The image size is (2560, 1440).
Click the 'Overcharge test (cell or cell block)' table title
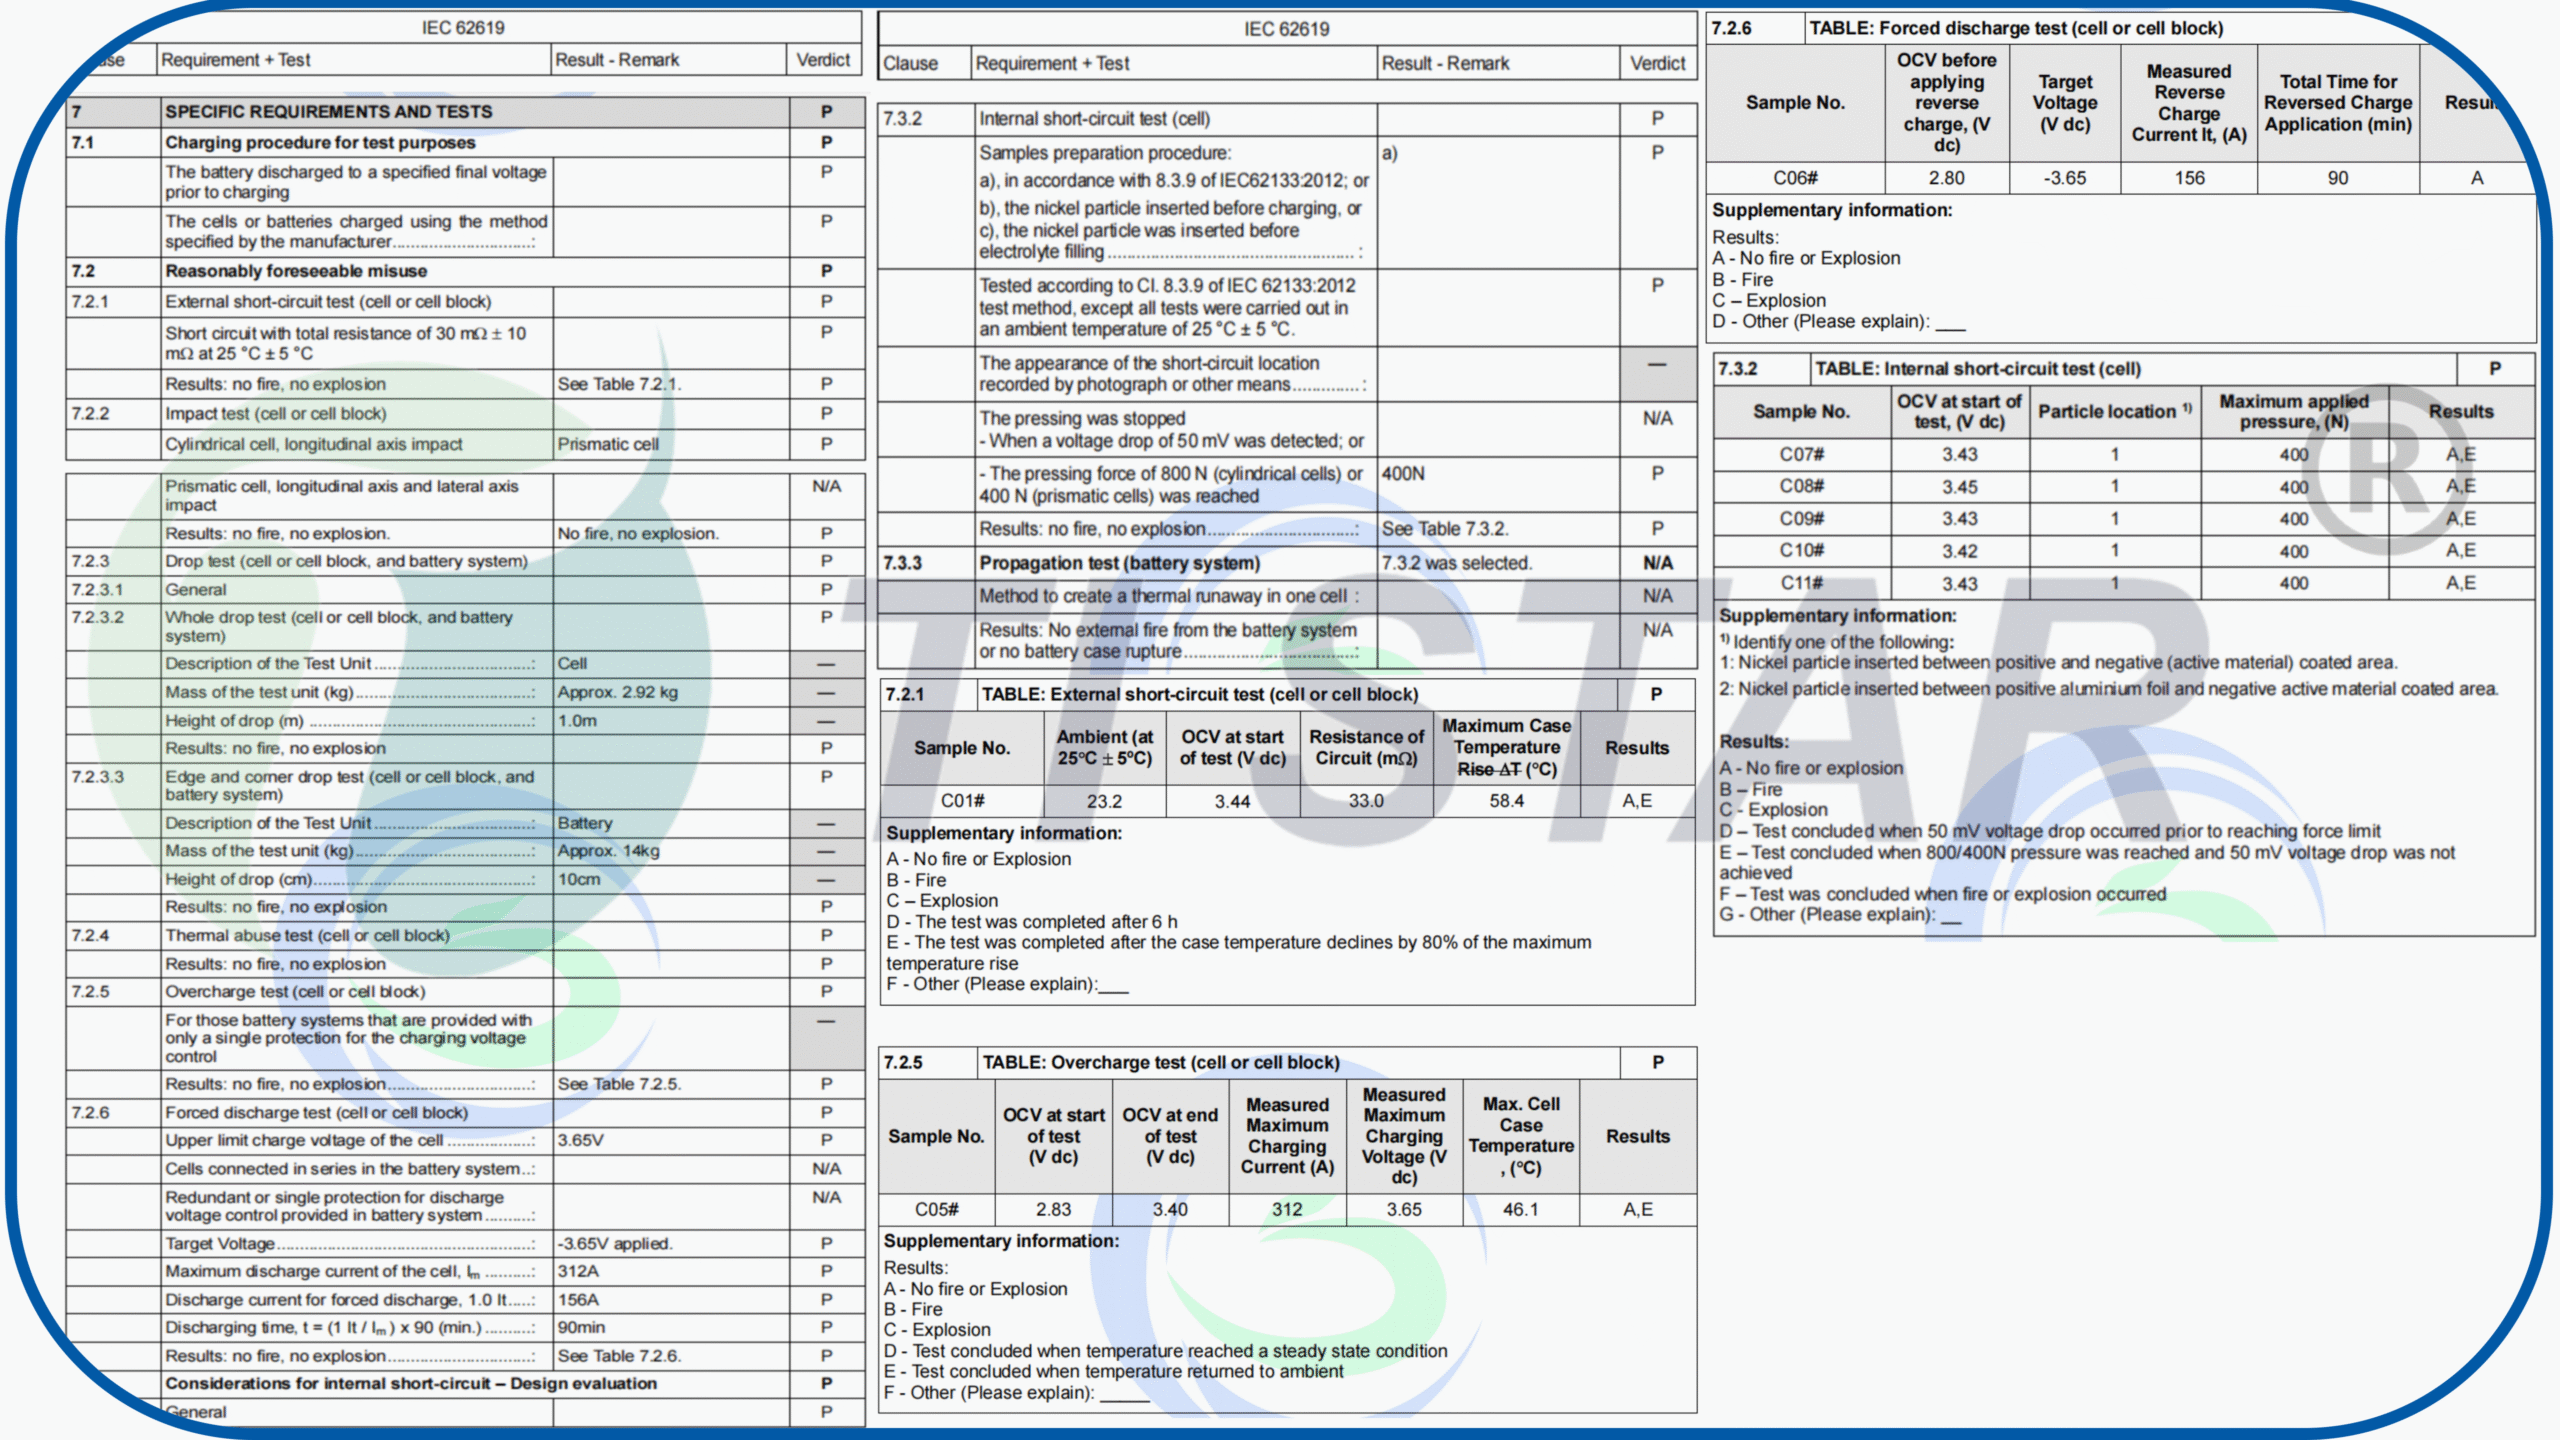[x=1160, y=1063]
